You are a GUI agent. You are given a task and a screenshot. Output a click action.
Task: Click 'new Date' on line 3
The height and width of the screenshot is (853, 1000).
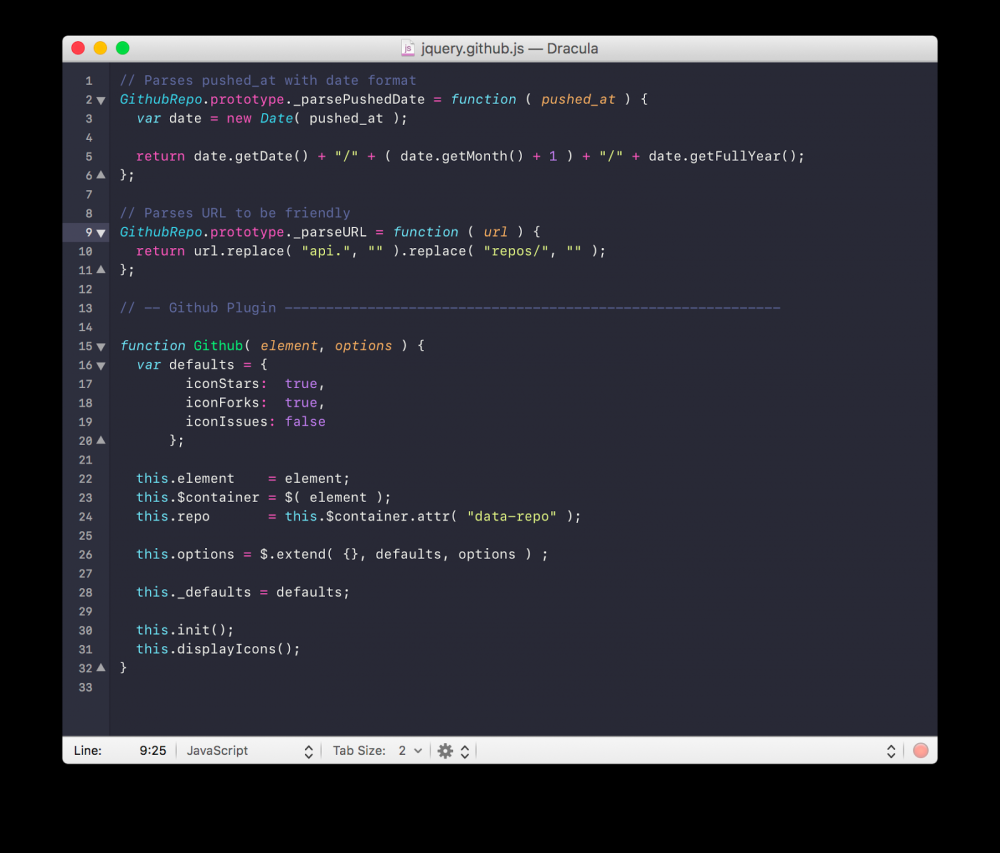(260, 119)
